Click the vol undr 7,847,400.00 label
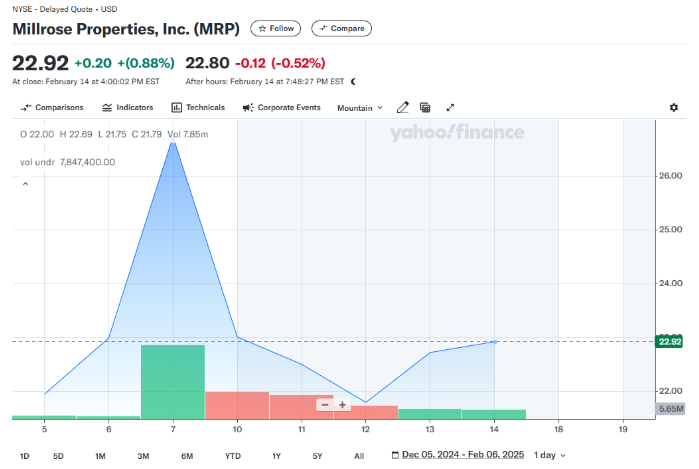Viewport: 699px width, 469px height. (67, 162)
